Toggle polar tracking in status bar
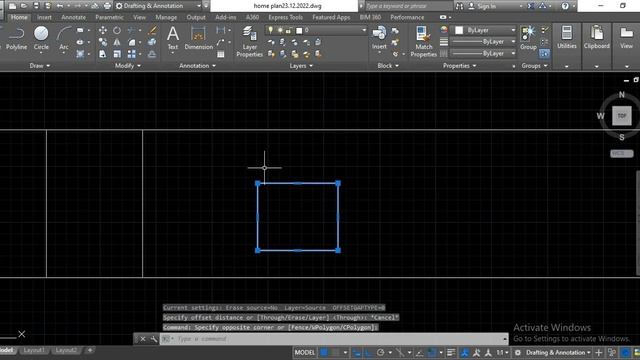 coord(380,352)
